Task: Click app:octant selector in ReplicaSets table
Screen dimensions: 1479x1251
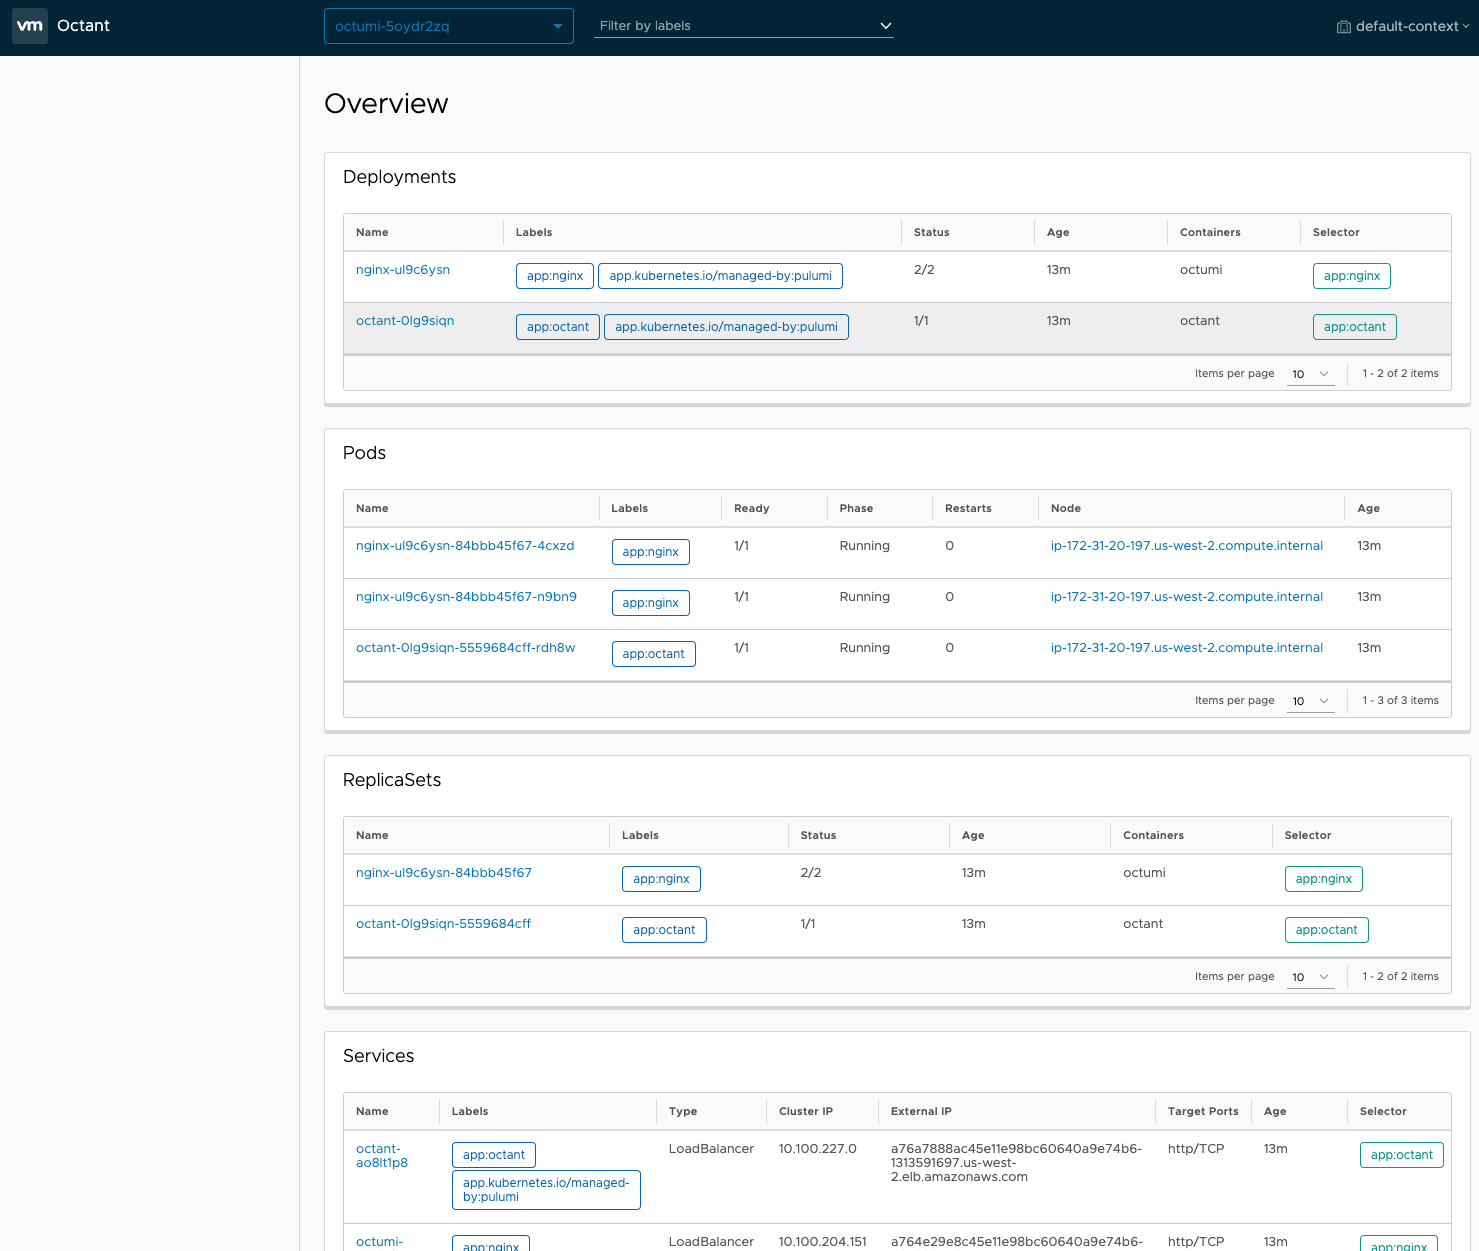Action: tap(1327, 930)
